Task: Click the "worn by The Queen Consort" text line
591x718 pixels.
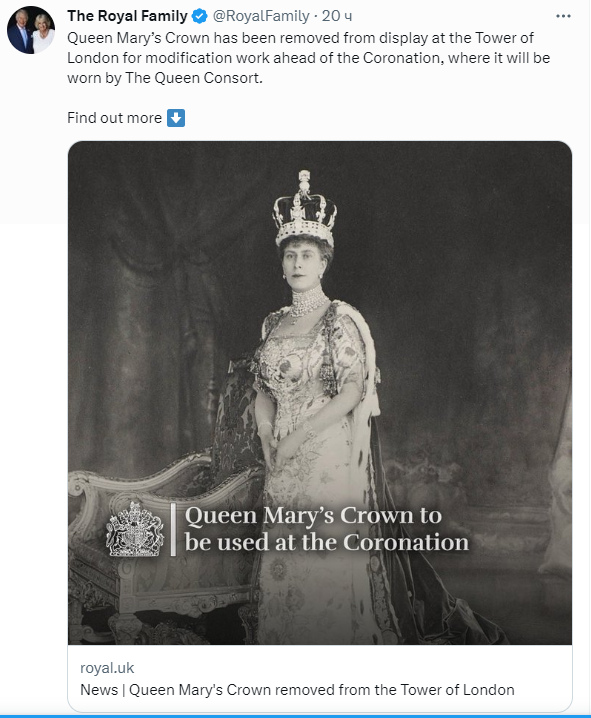Action: point(165,78)
